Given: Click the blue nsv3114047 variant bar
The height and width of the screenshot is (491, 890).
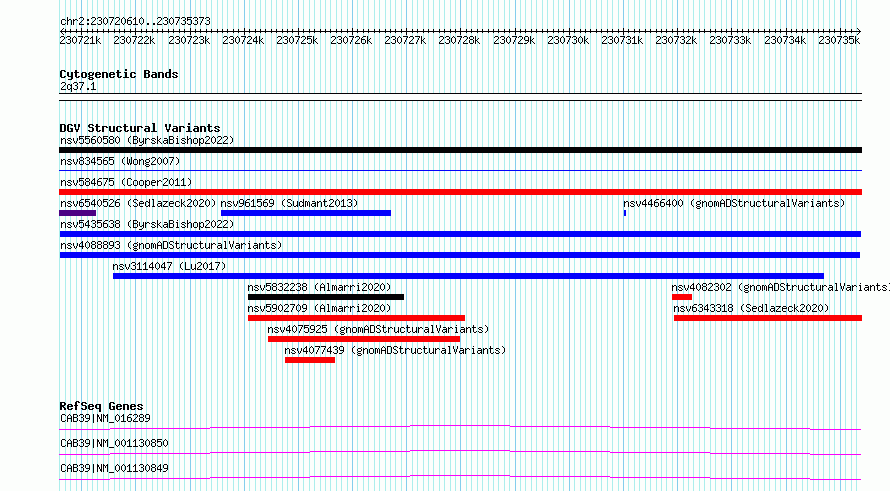Looking at the screenshot, I should pos(468,276).
